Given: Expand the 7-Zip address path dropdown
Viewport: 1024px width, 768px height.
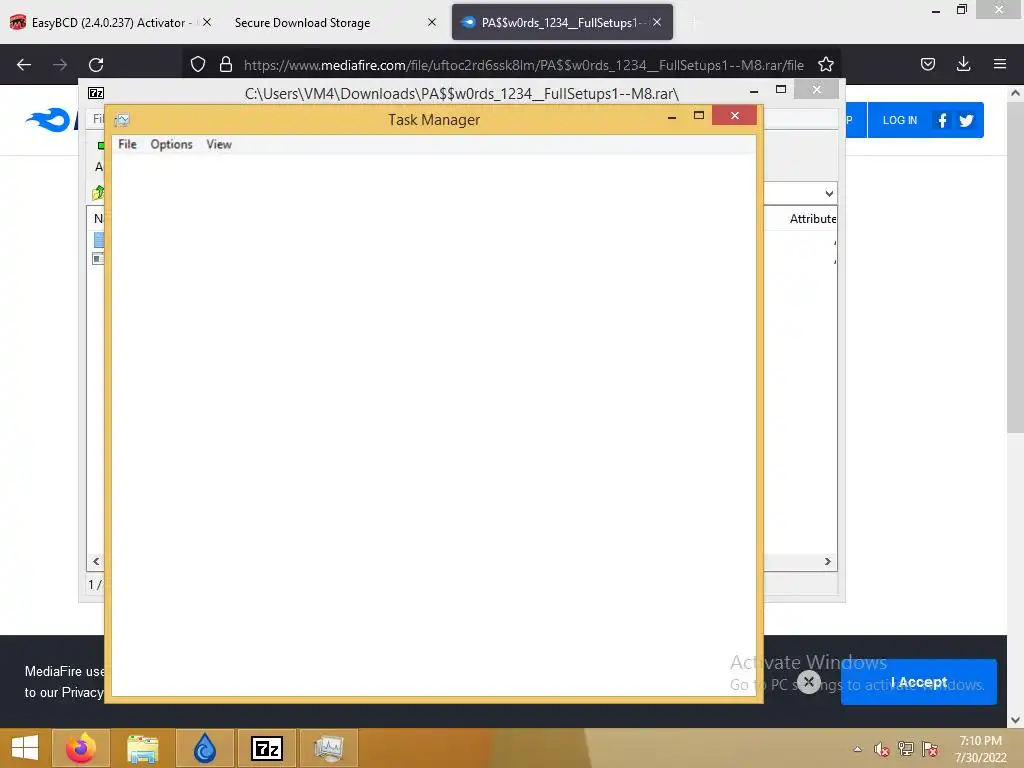Looking at the screenshot, I should [x=829, y=193].
